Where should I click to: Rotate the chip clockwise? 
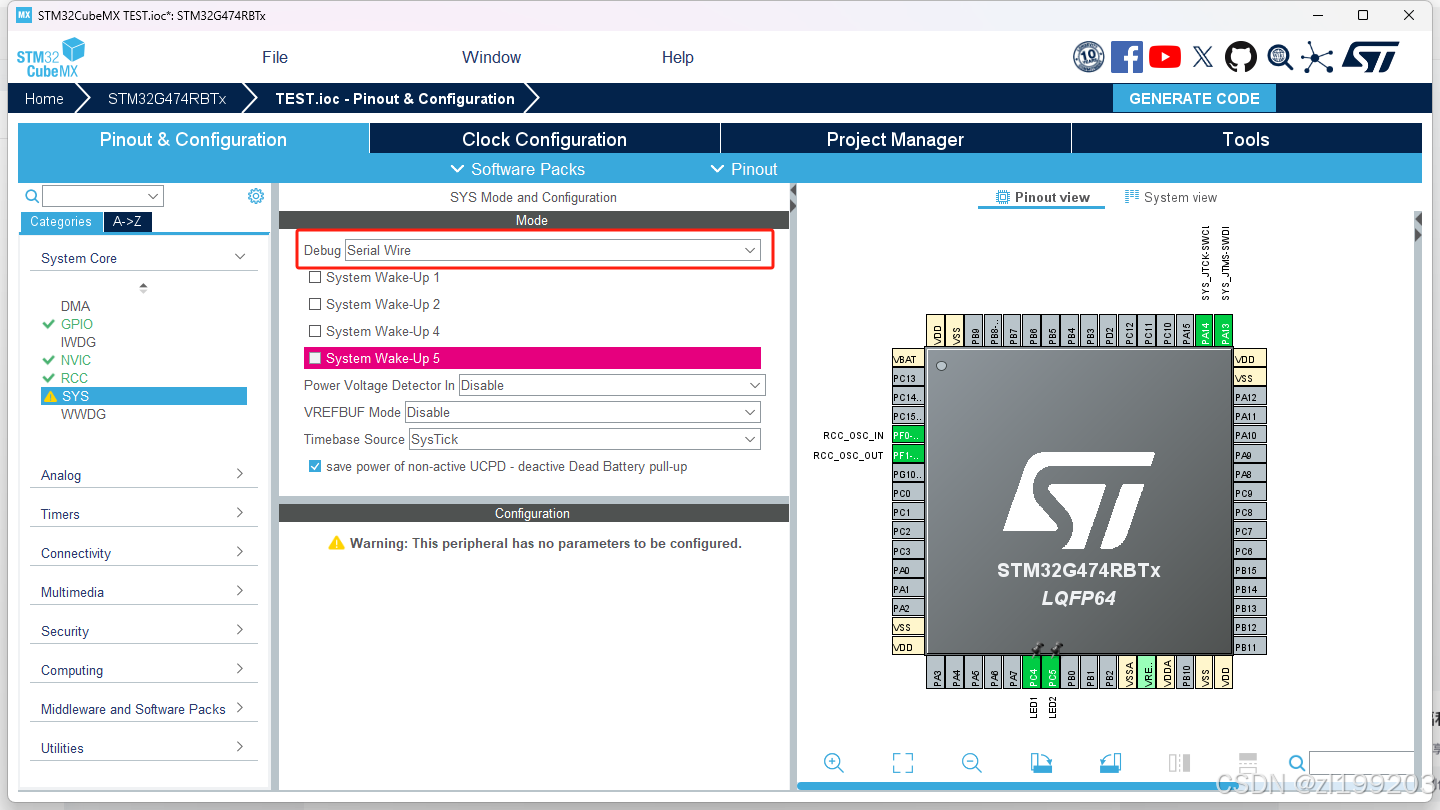coord(1041,763)
